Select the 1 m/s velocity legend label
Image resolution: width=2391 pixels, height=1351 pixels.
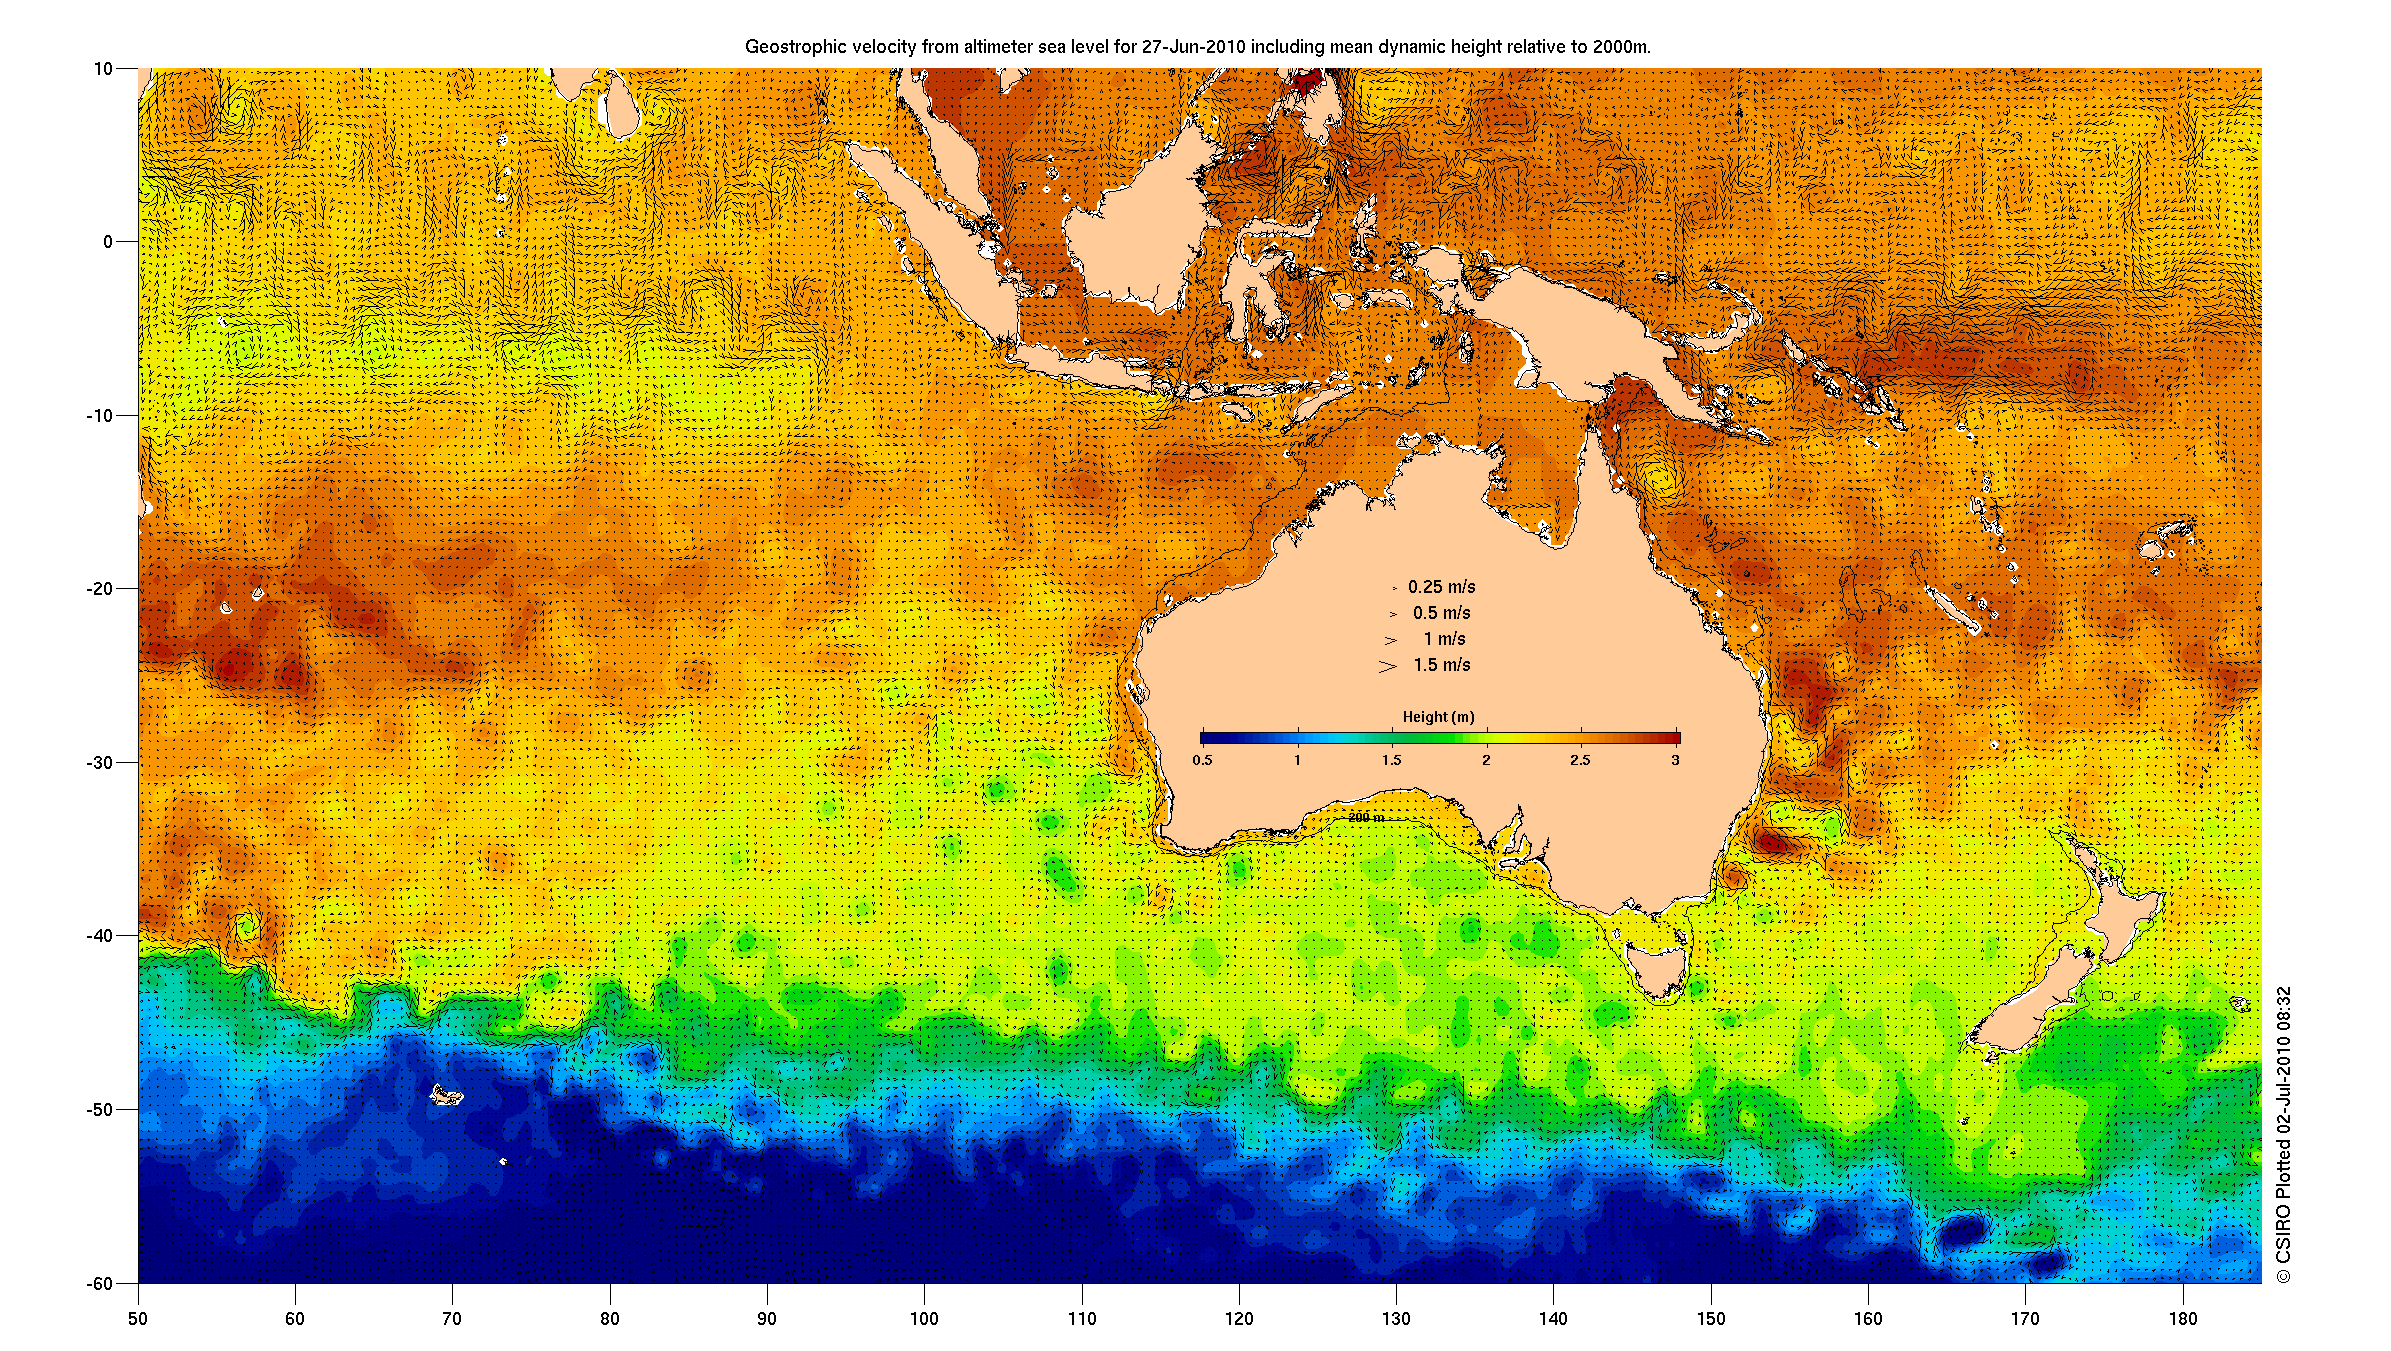1444,639
